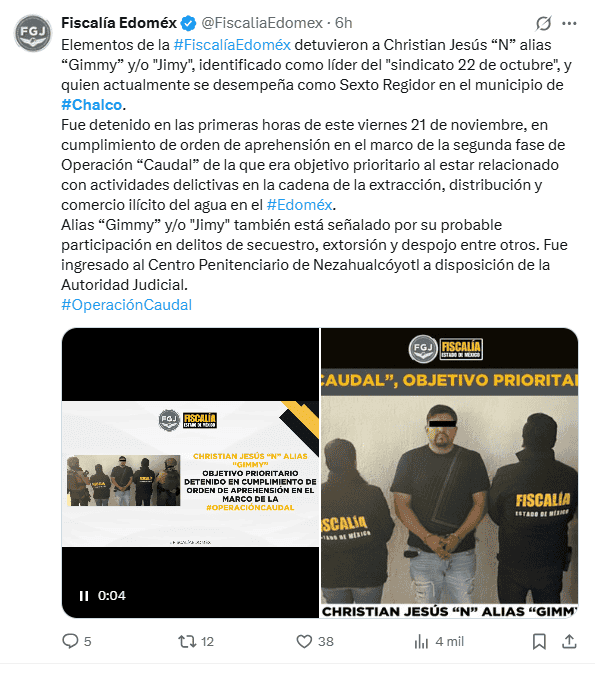Like the post with heart icon
Image resolution: width=595 pixels, height=673 pixels.
pos(304,642)
